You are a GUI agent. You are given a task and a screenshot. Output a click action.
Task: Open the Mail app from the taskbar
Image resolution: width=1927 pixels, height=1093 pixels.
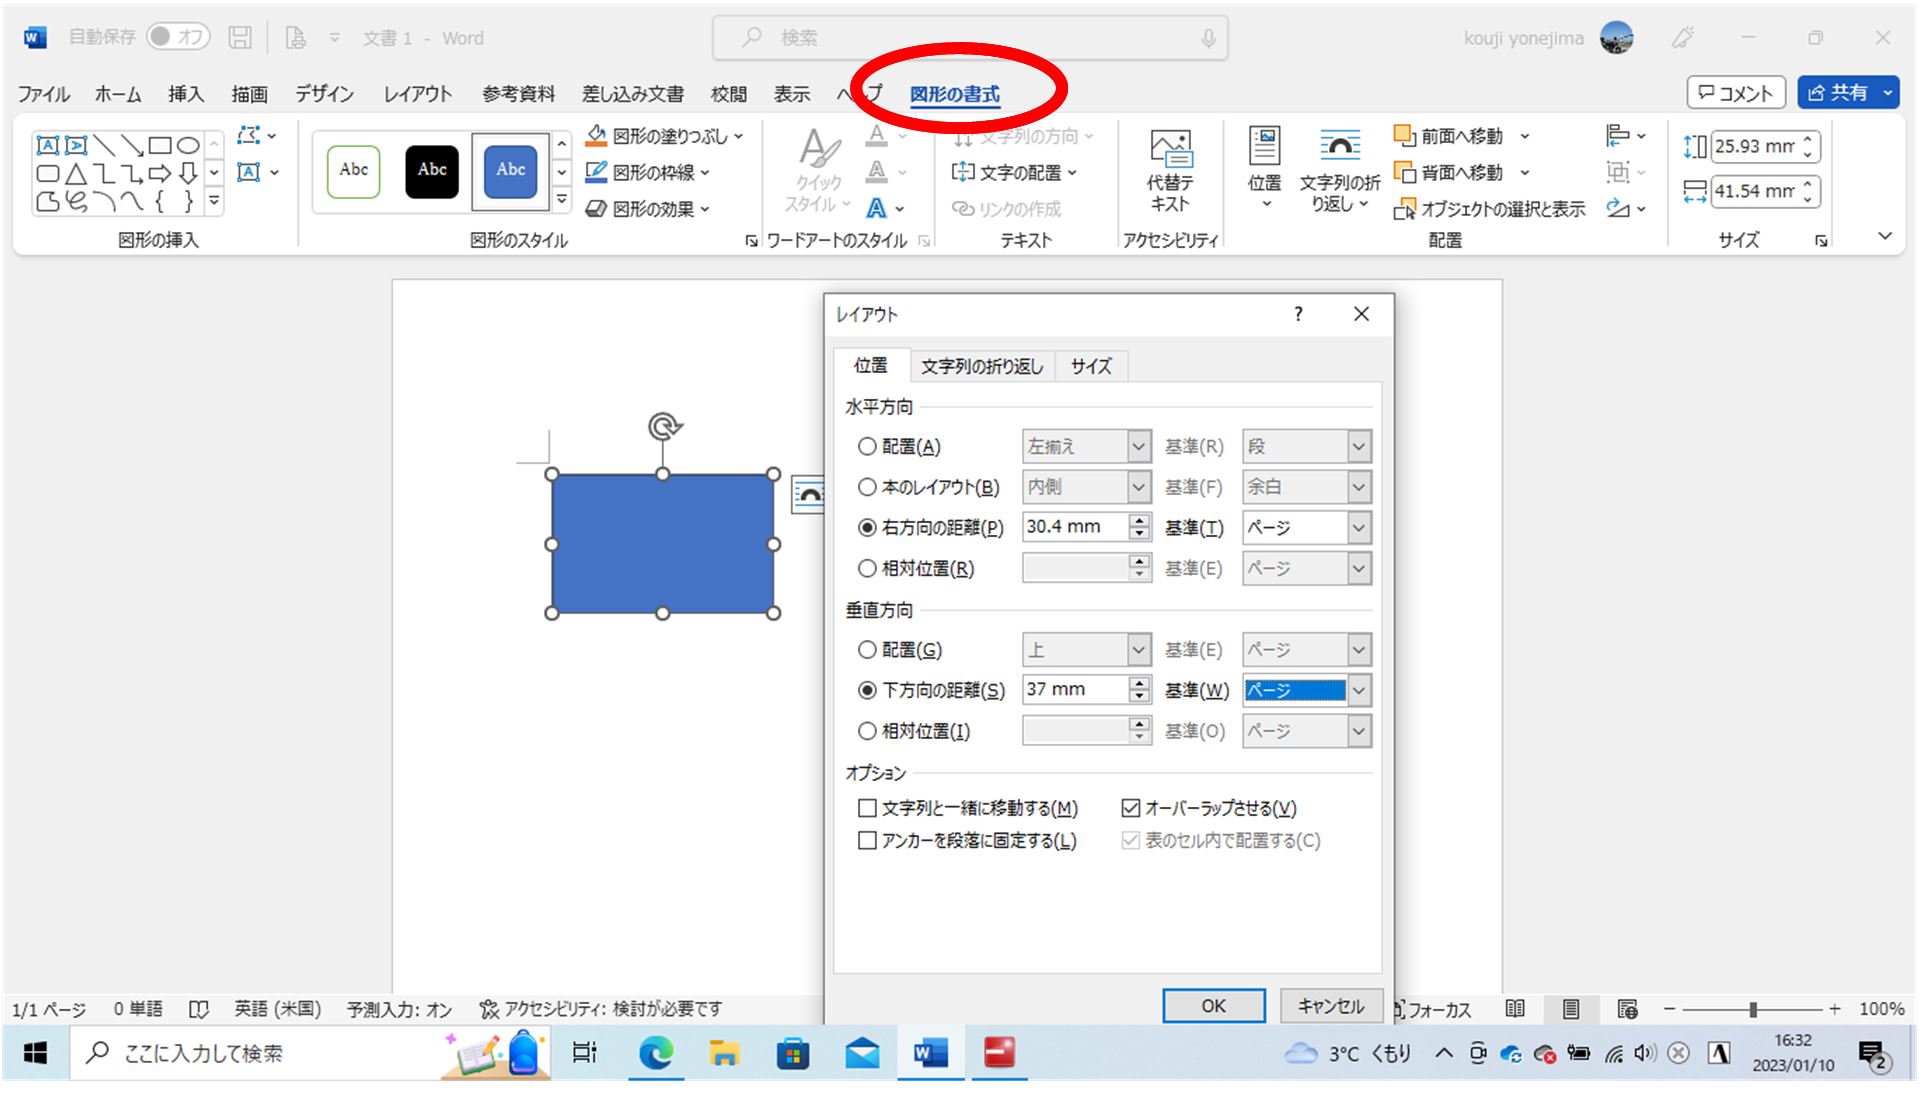click(x=862, y=1053)
